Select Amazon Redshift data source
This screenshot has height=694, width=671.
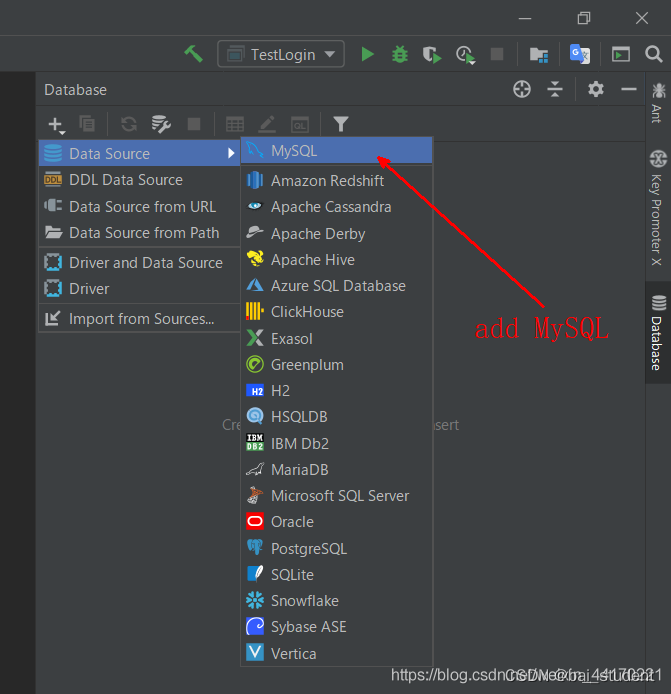point(336,181)
